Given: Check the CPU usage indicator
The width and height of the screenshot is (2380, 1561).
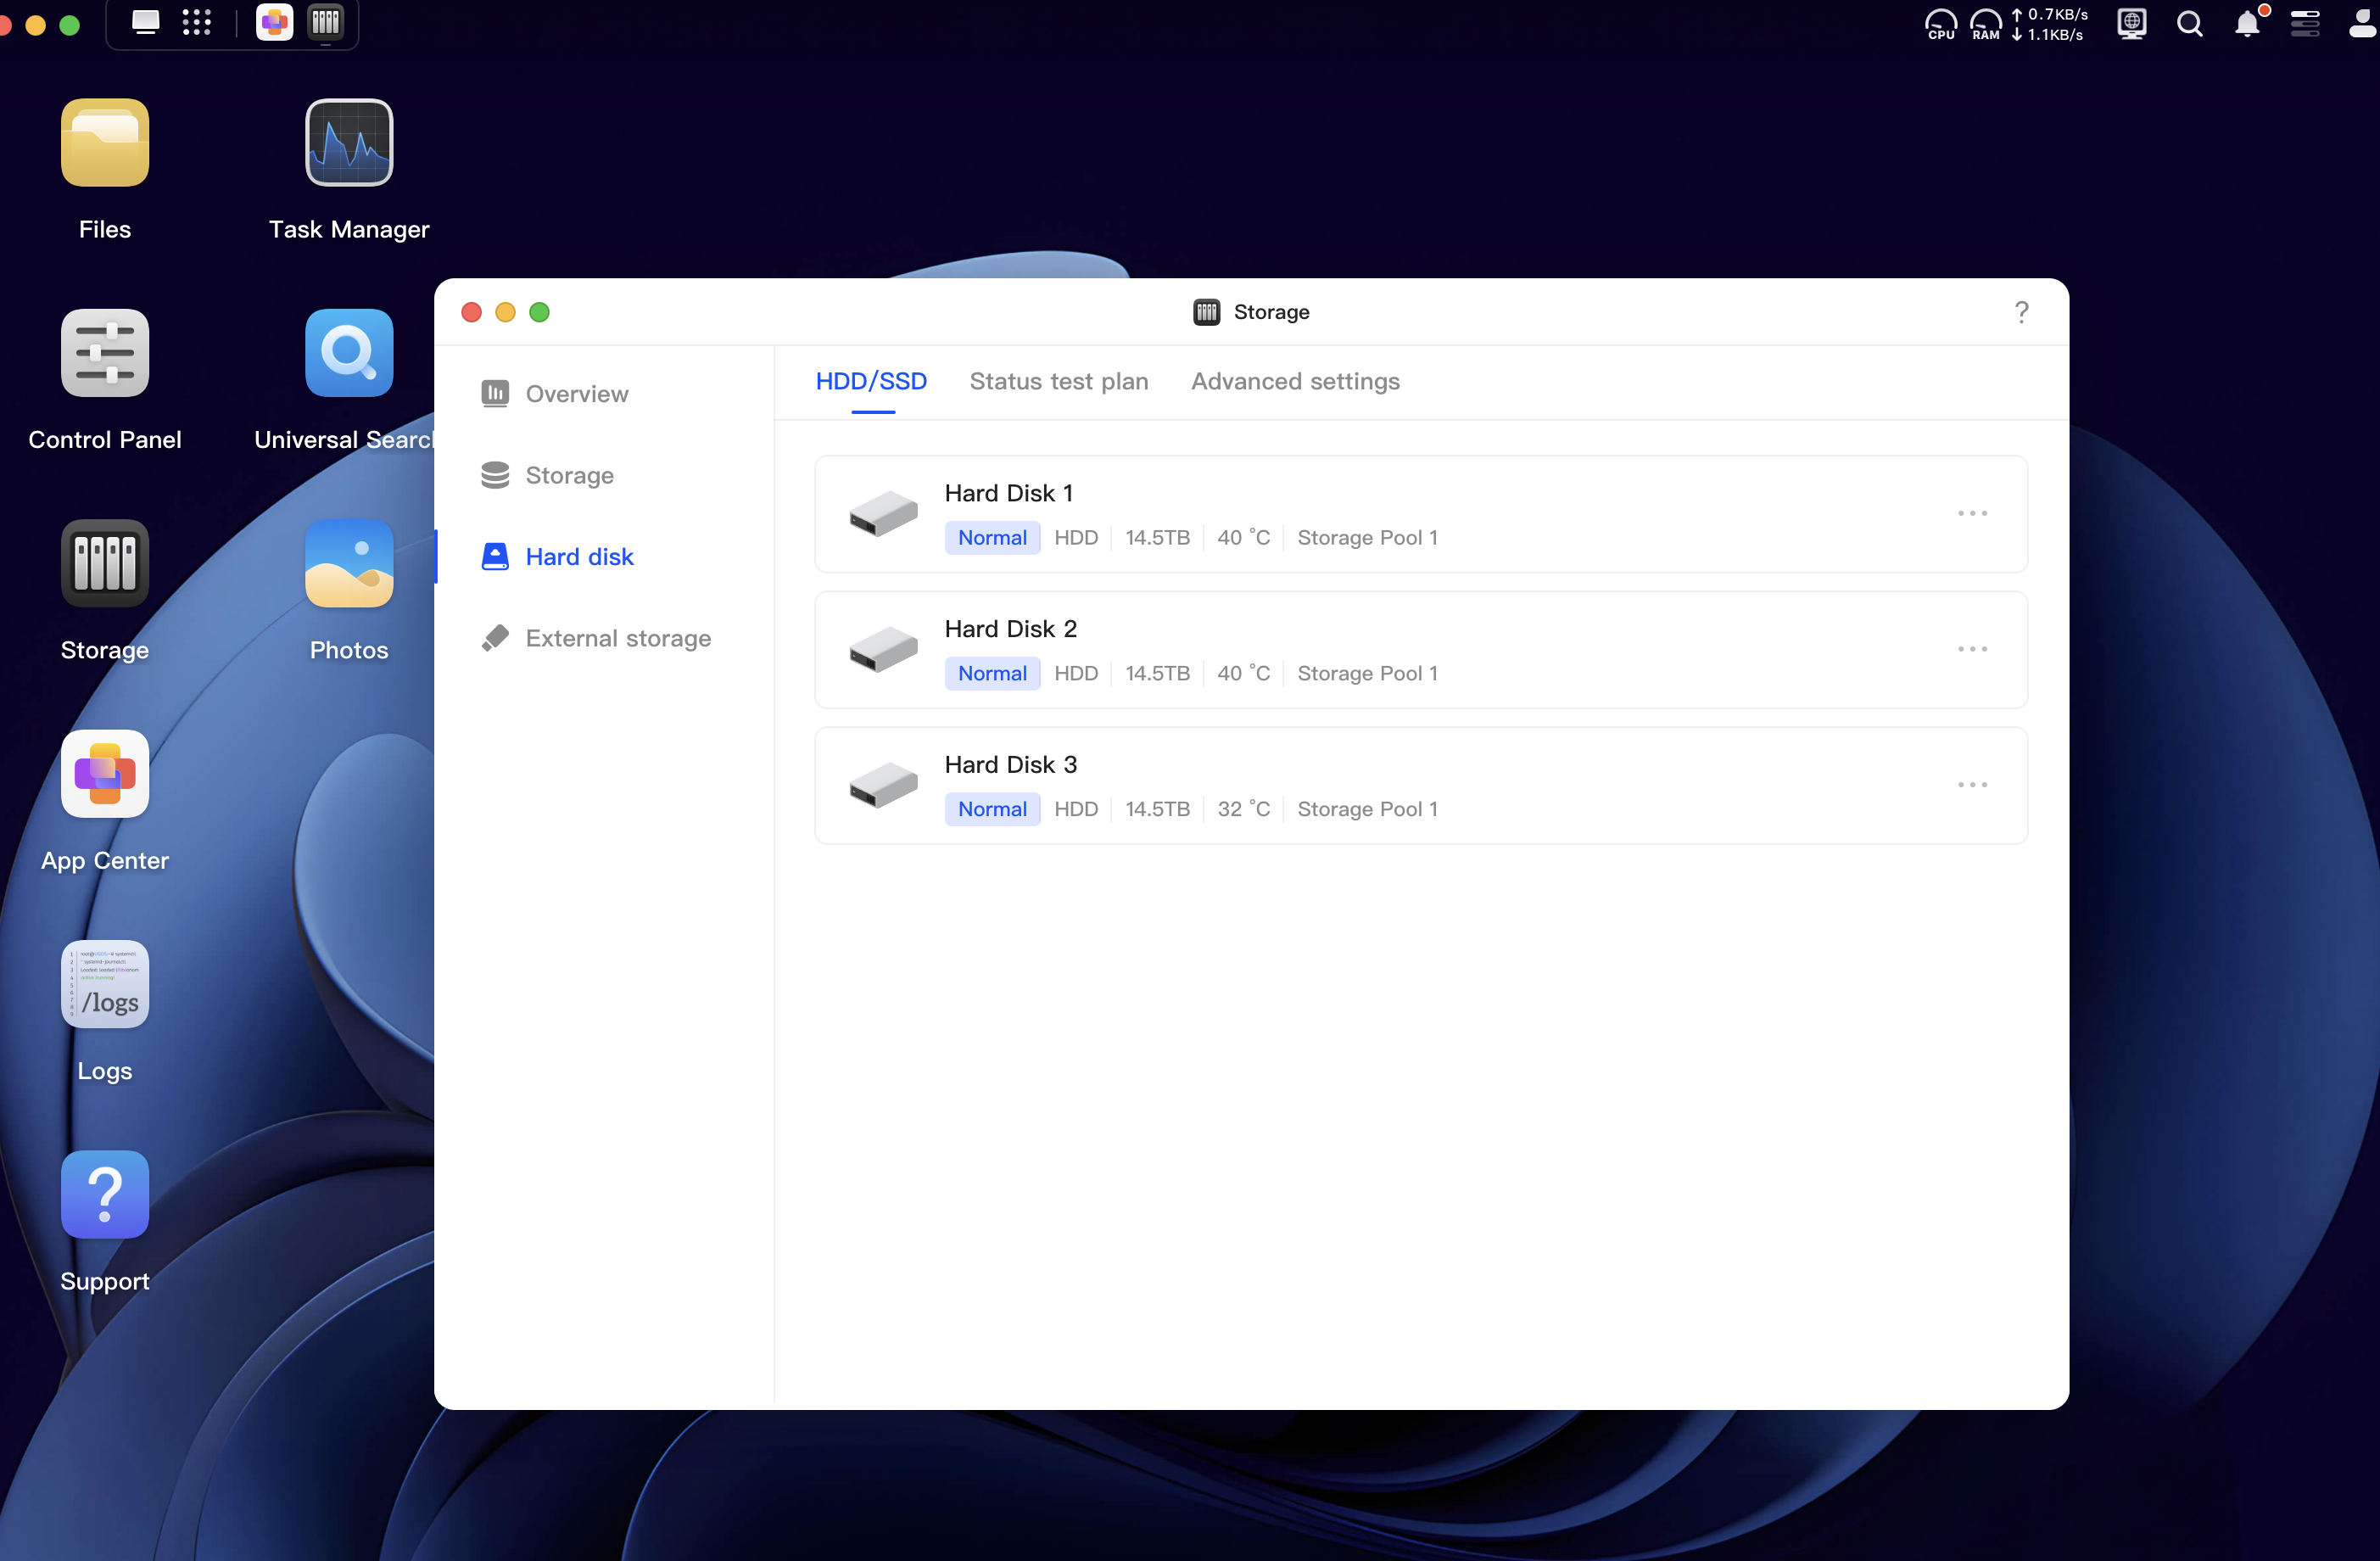Looking at the screenshot, I should [x=1941, y=24].
